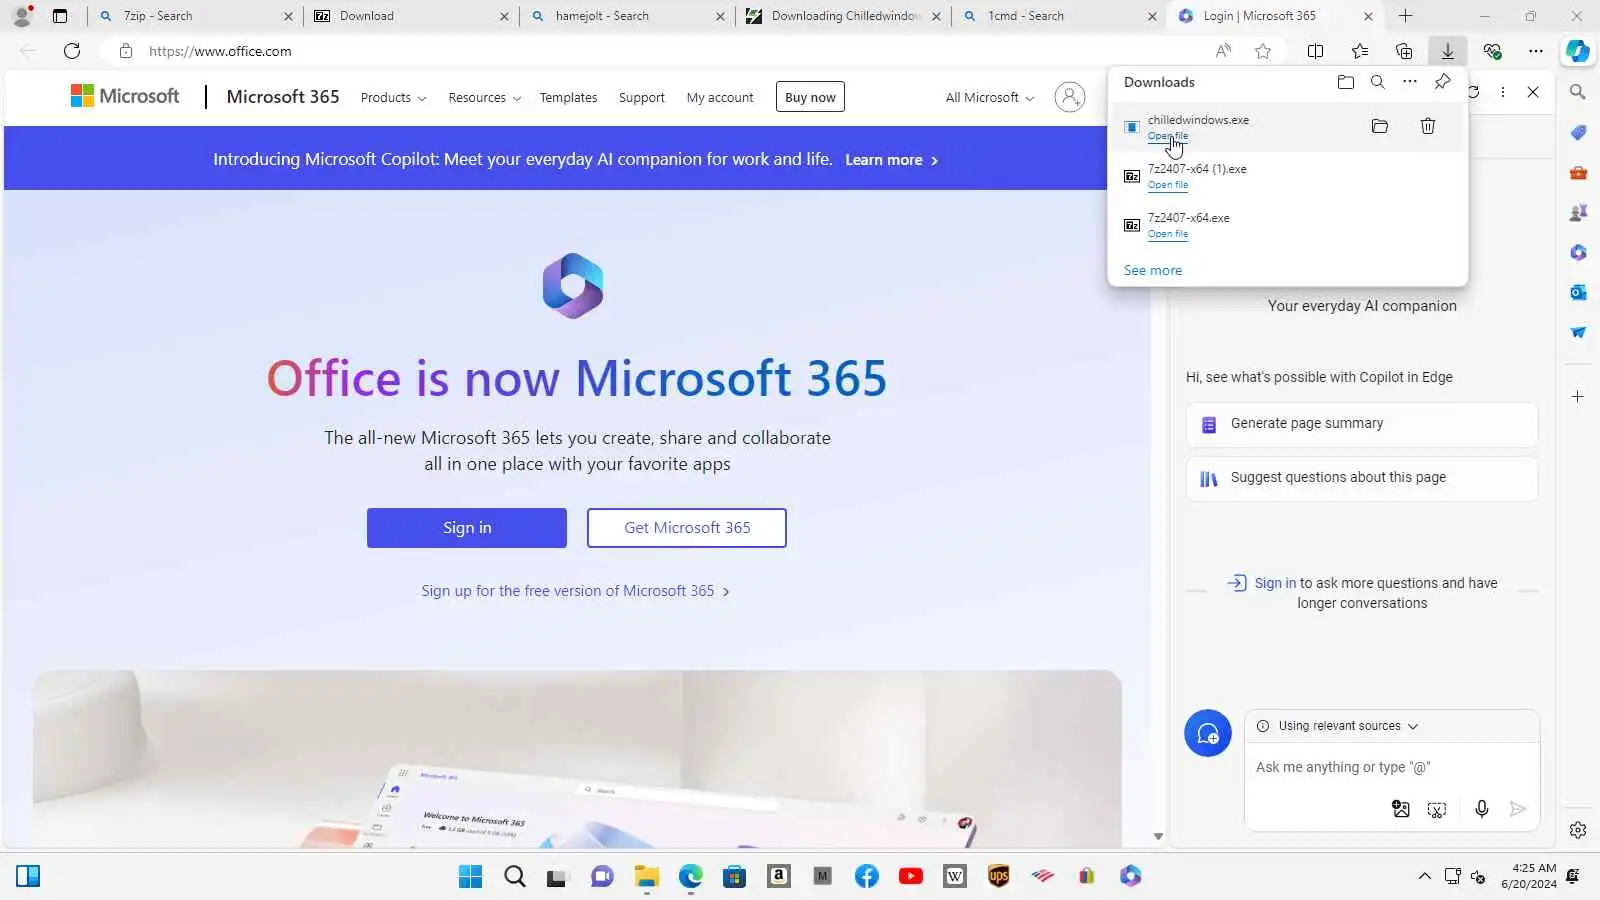Open Browser essentials
This screenshot has height=900, width=1600.
1492,51
